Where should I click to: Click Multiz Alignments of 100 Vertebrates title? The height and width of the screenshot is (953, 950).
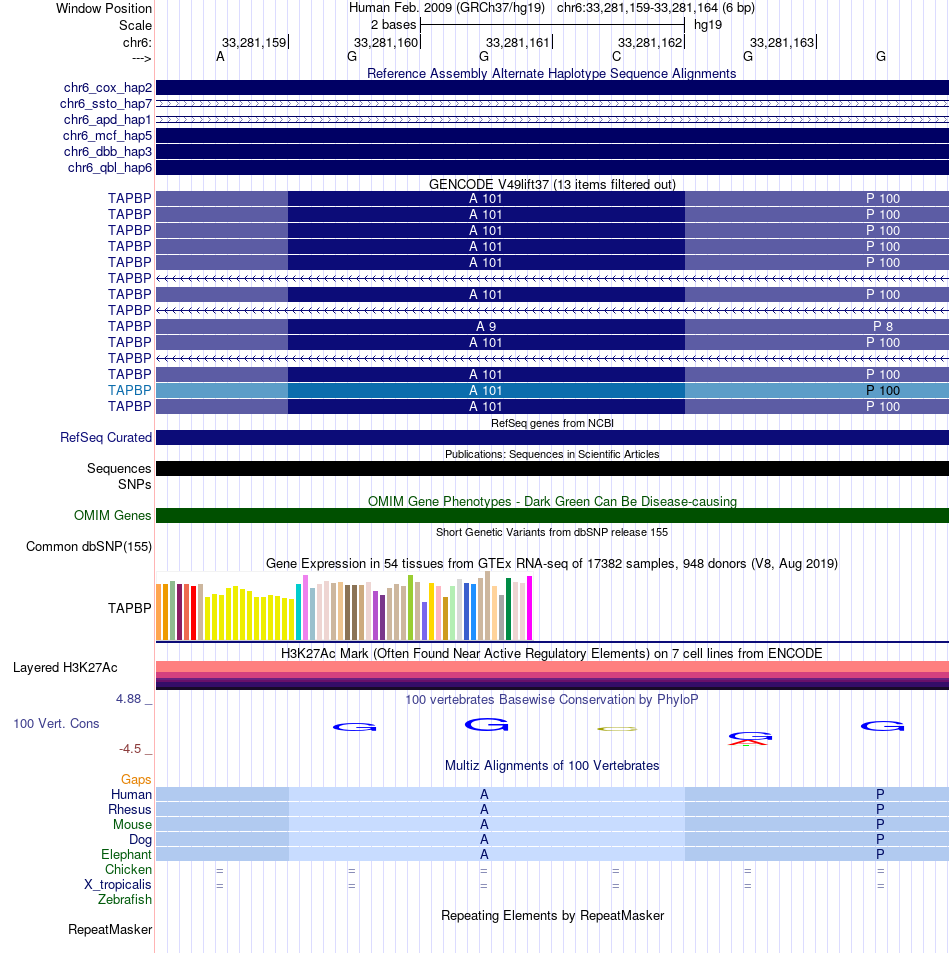[x=552, y=766]
